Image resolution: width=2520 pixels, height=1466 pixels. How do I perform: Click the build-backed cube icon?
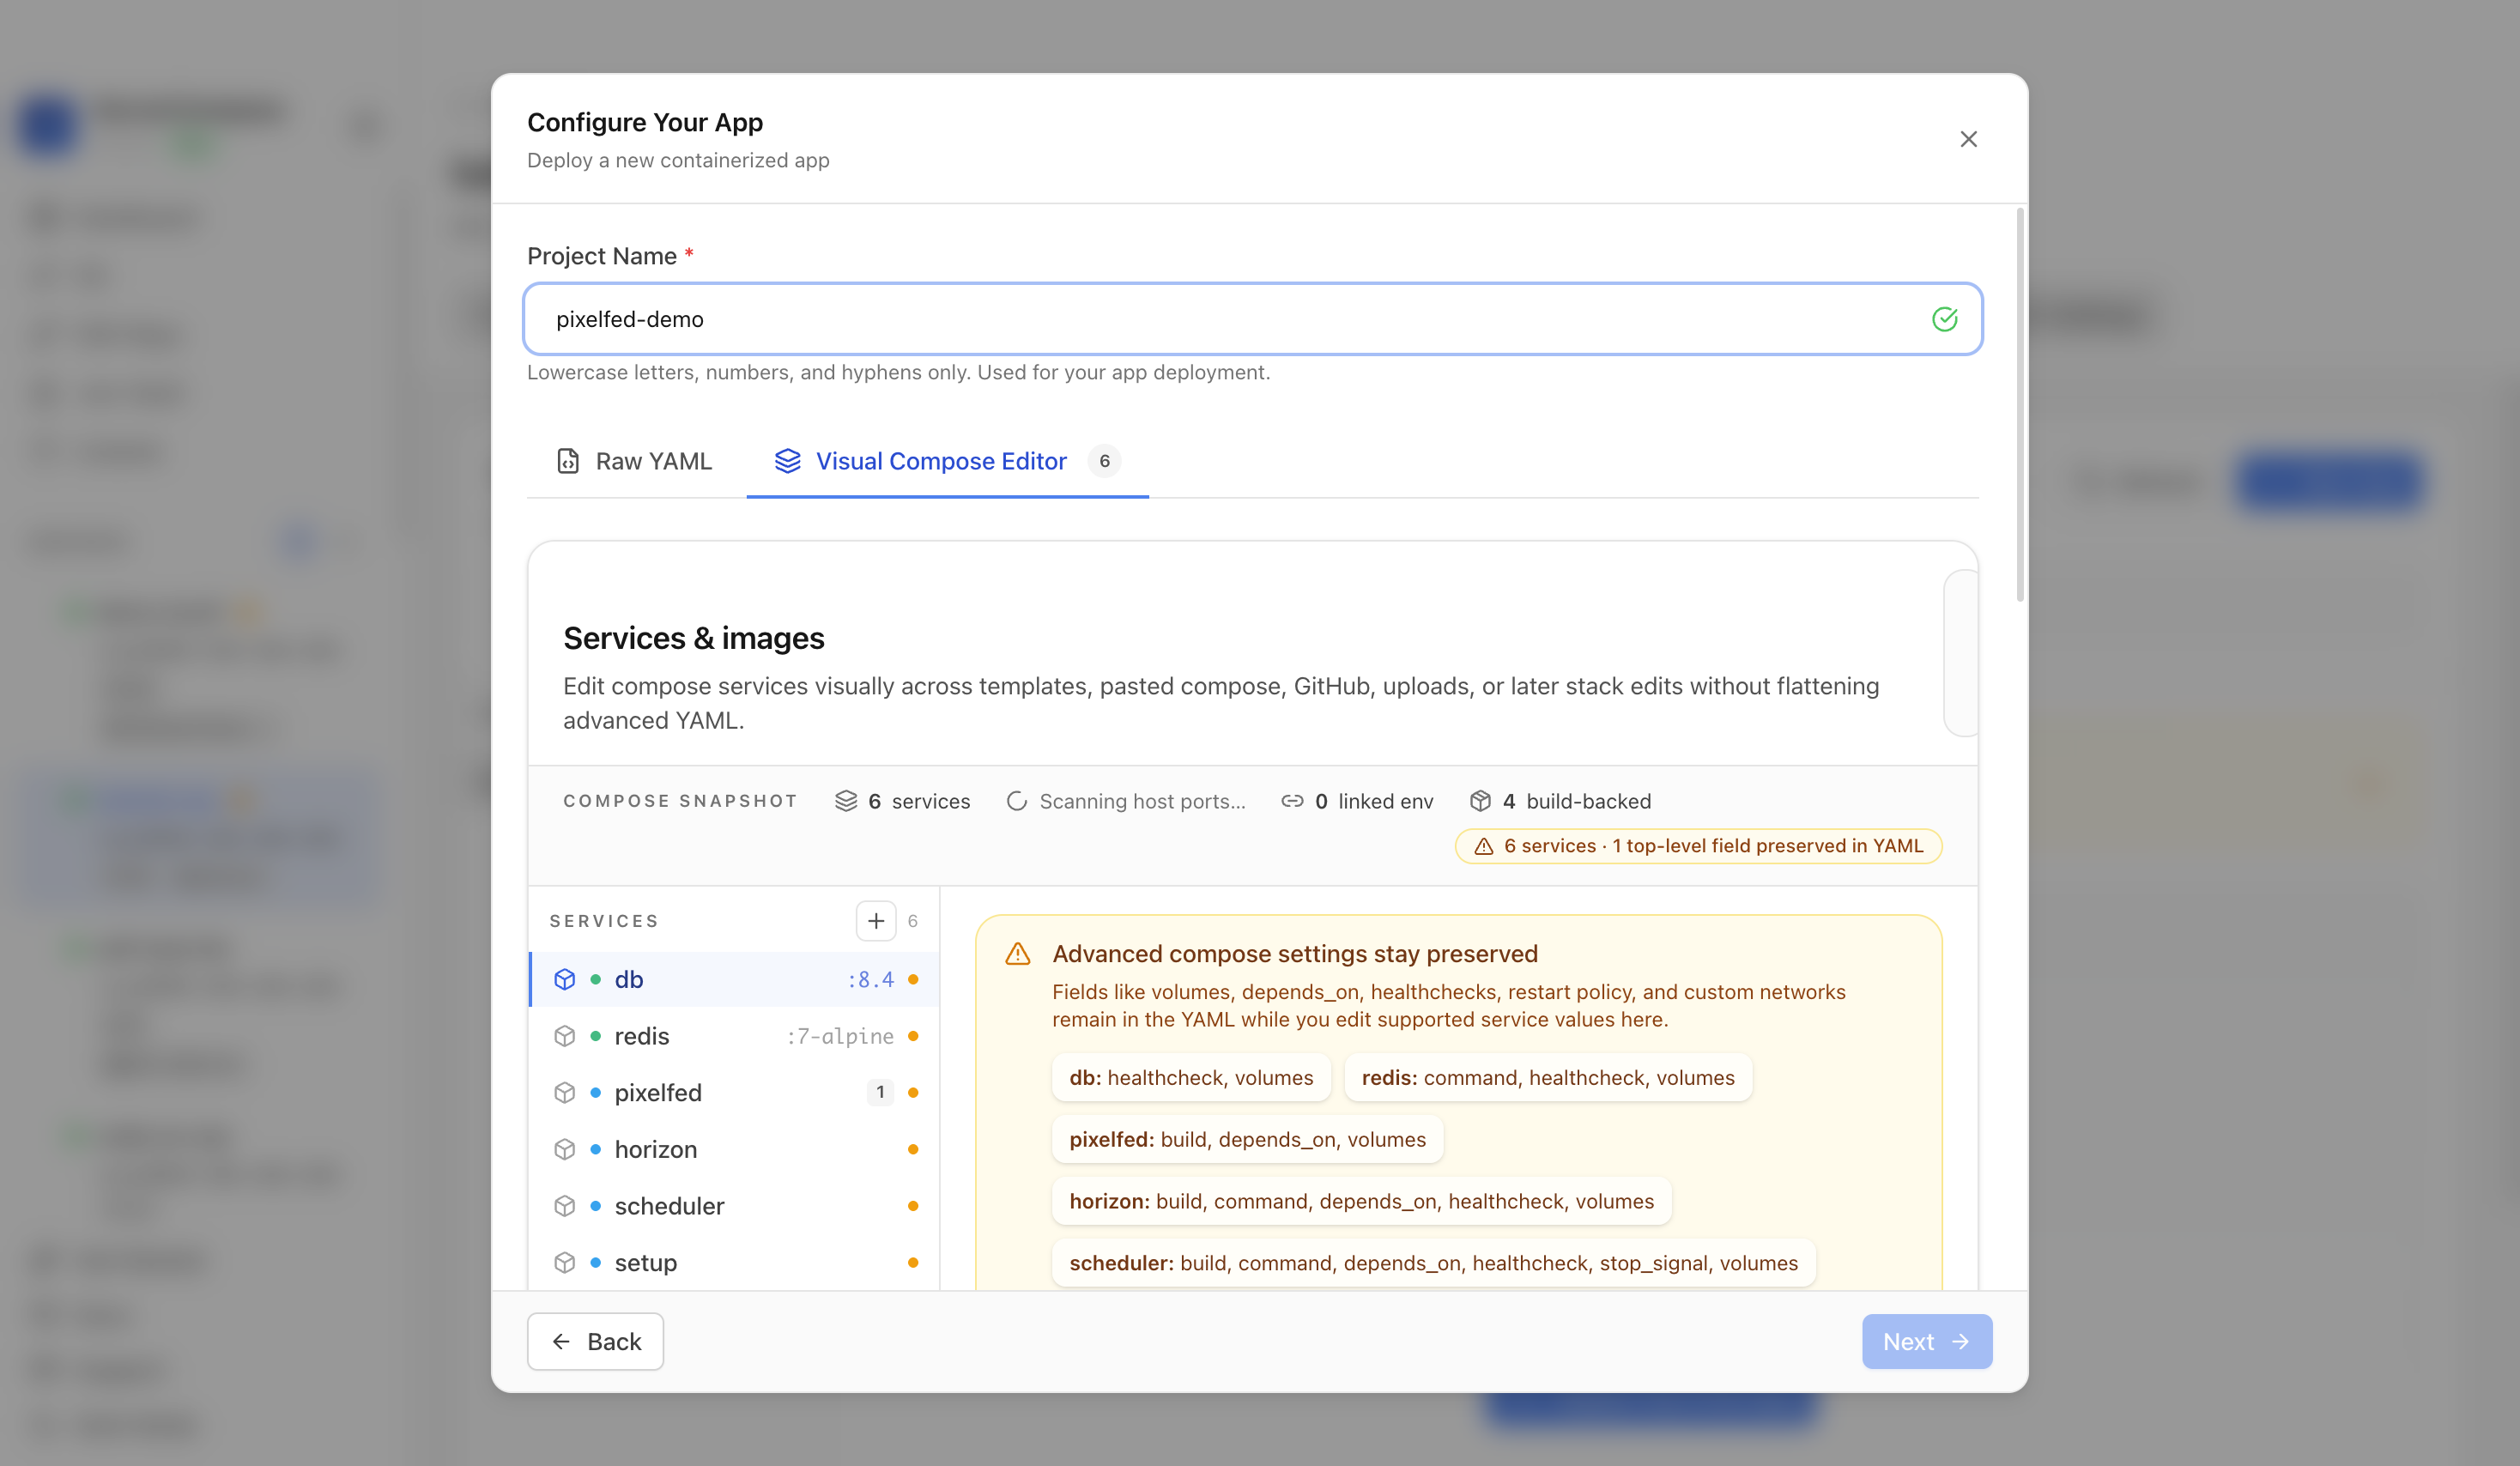click(1480, 801)
